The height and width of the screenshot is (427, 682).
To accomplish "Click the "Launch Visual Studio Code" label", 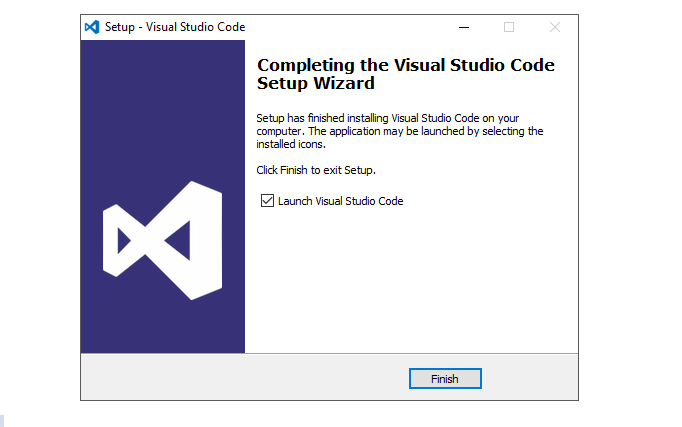I will [340, 201].
